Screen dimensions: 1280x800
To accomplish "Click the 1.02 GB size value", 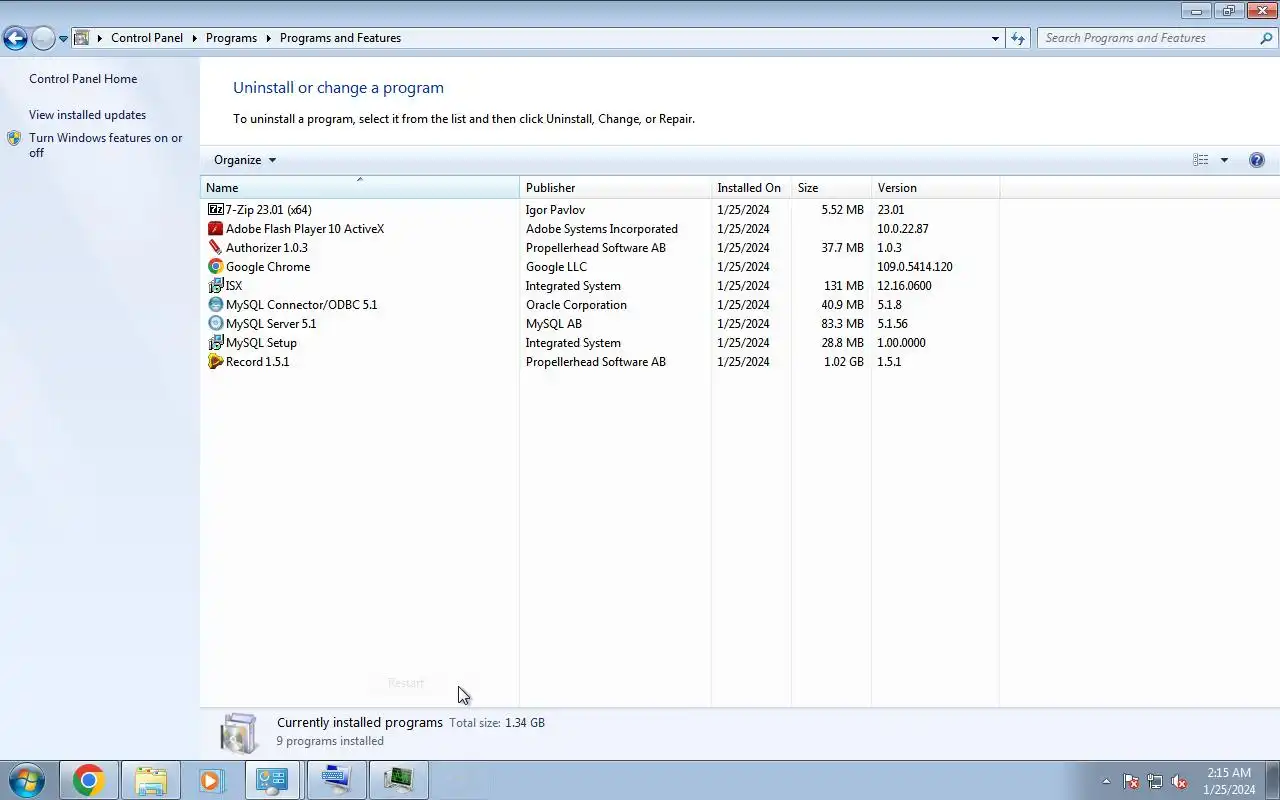I will (843, 362).
